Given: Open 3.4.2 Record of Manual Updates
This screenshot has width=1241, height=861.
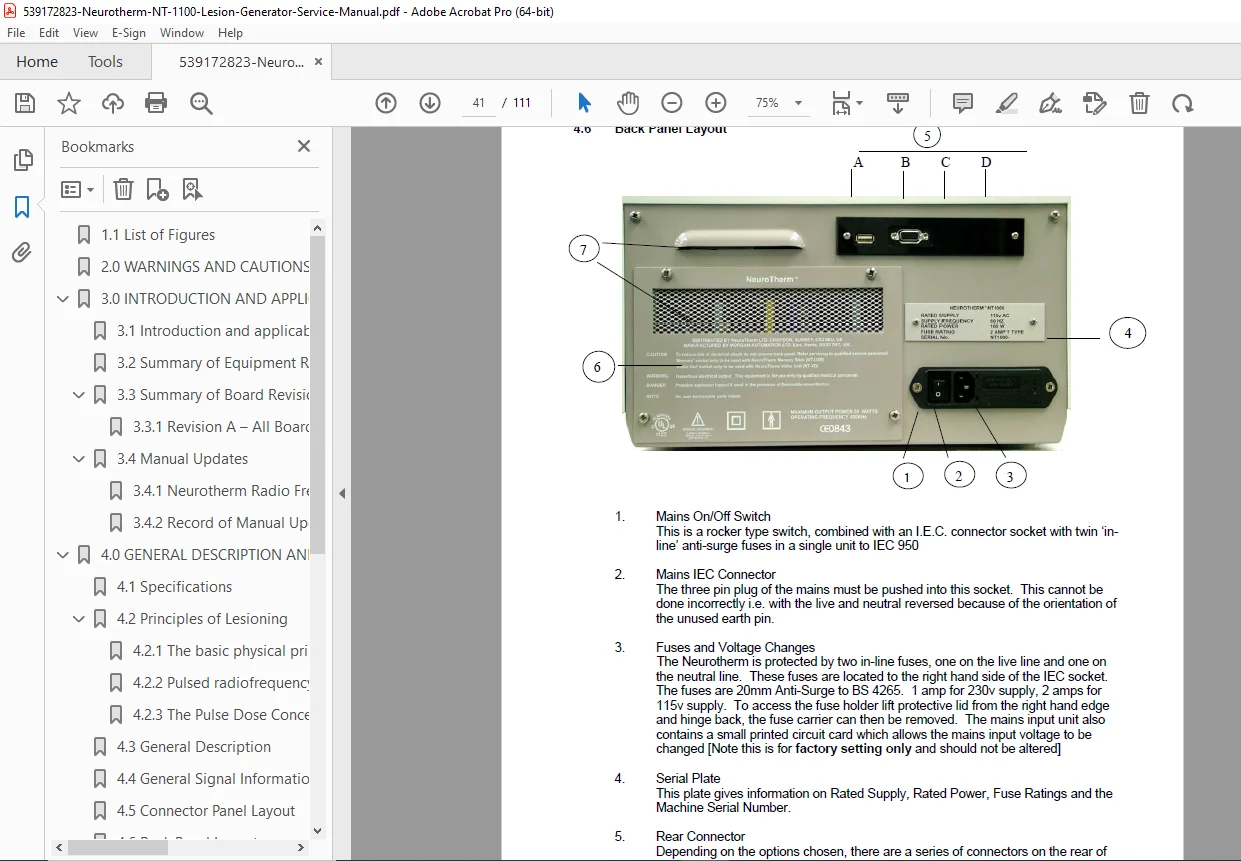Looking at the screenshot, I should click(x=221, y=523).
